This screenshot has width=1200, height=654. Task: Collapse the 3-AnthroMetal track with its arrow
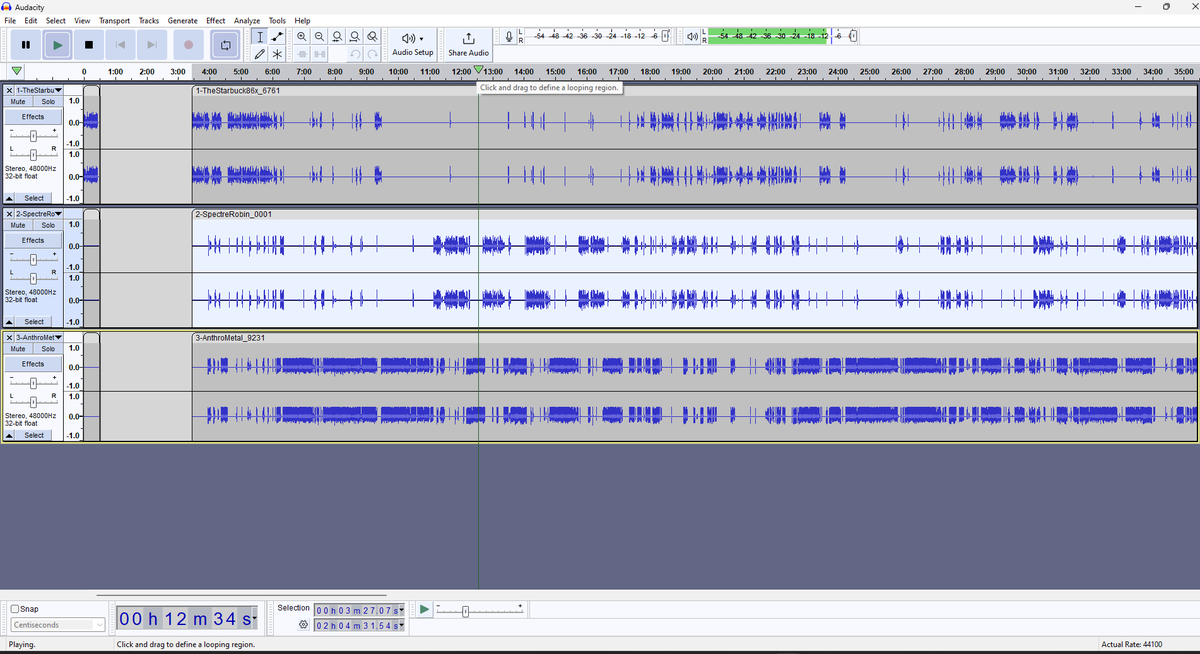(x=10, y=435)
